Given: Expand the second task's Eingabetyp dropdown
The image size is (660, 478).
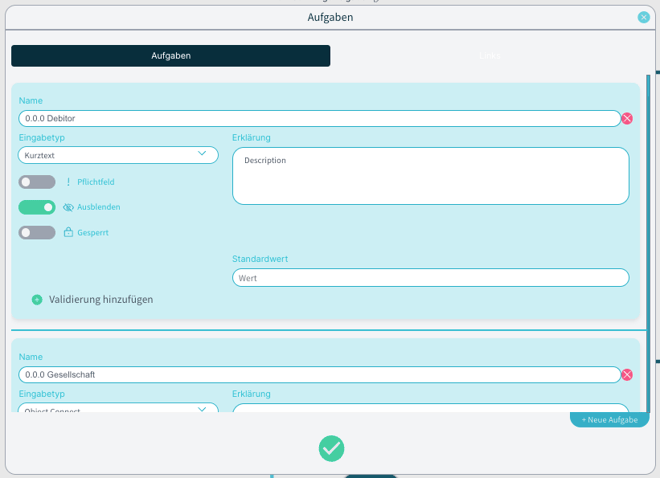Looking at the screenshot, I should click(x=118, y=409).
